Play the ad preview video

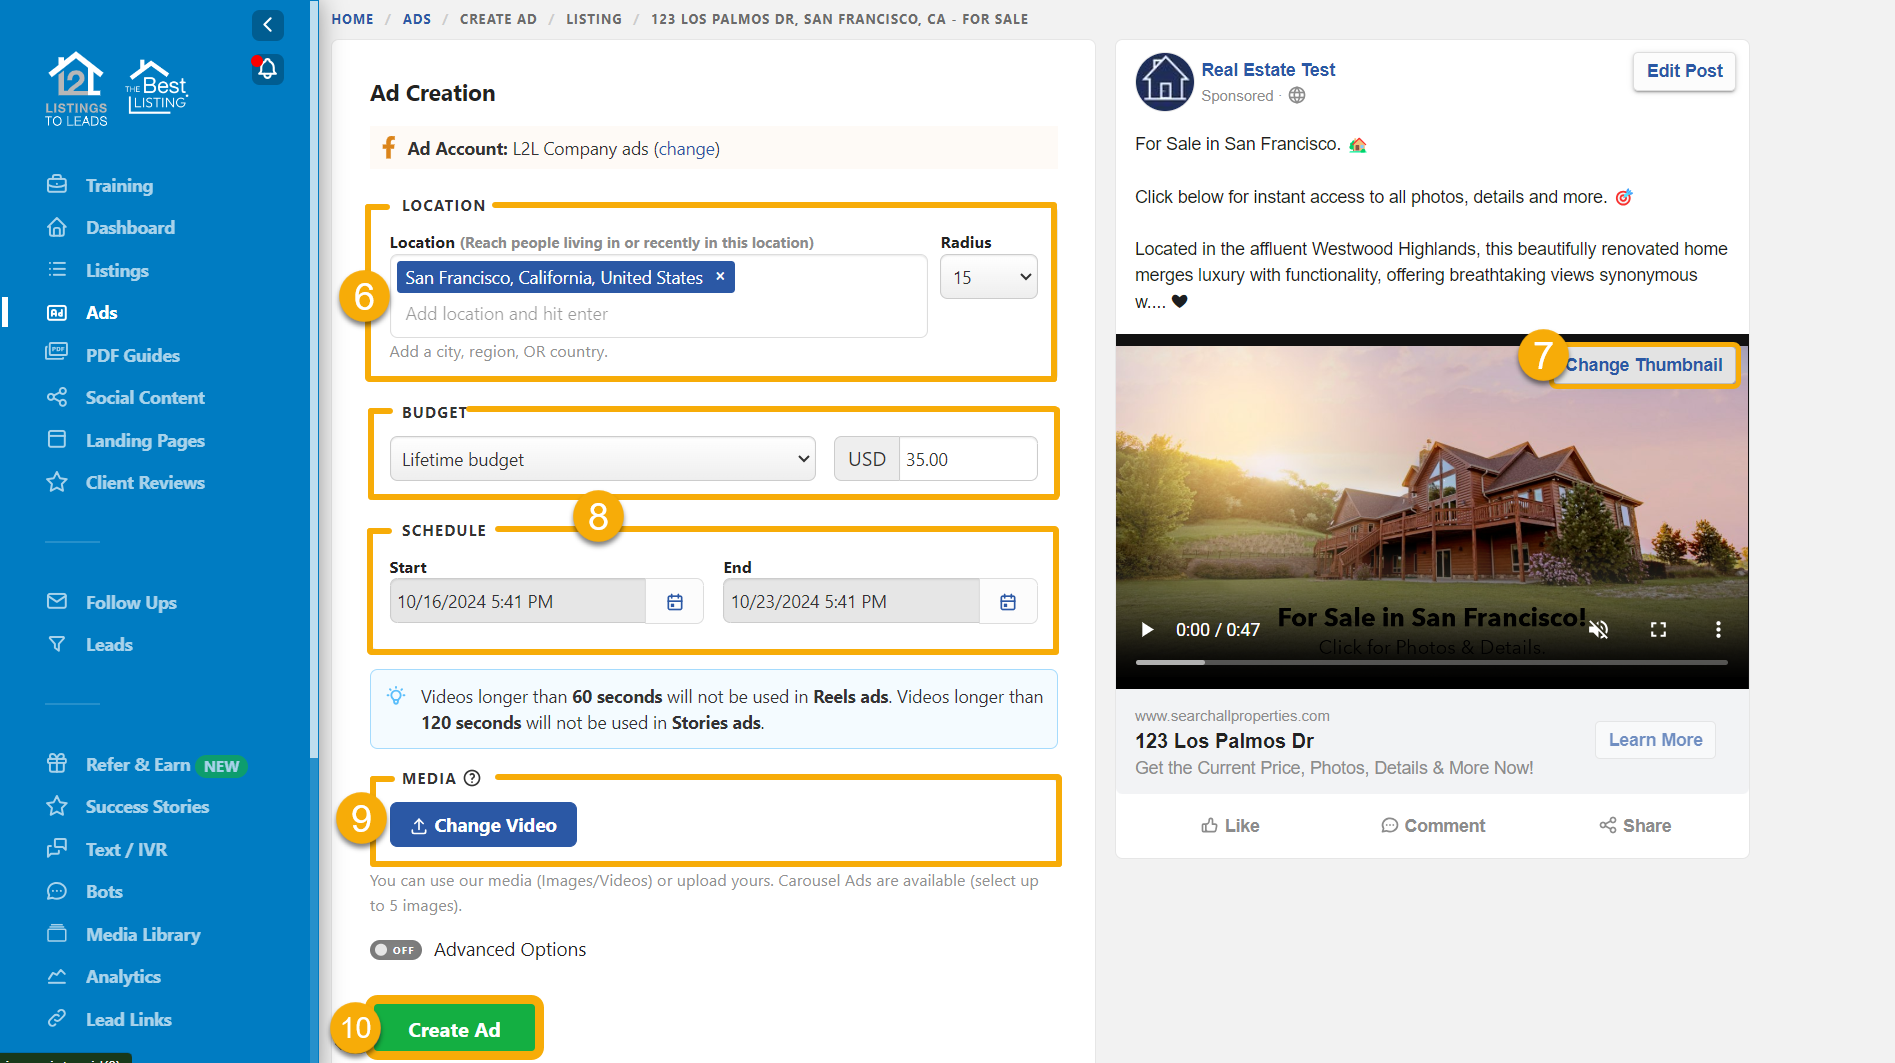coord(1146,629)
